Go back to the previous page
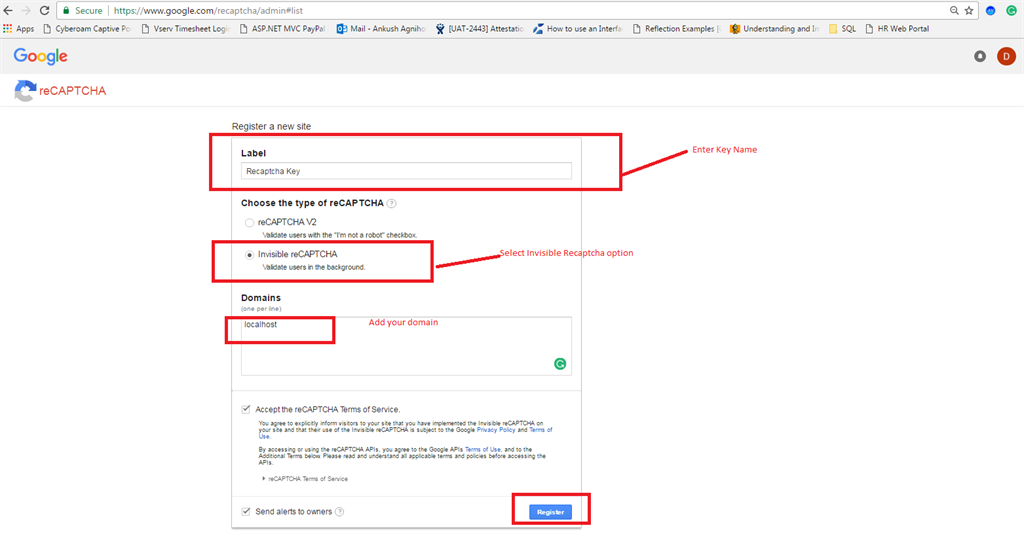The image size is (1024, 534). point(8,10)
